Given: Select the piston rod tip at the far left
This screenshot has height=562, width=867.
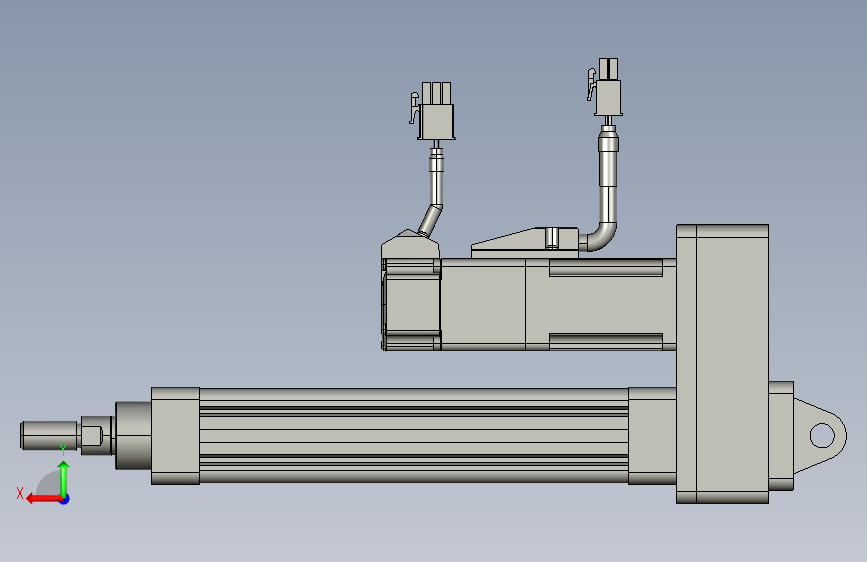Looking at the screenshot, I should 50,435.
